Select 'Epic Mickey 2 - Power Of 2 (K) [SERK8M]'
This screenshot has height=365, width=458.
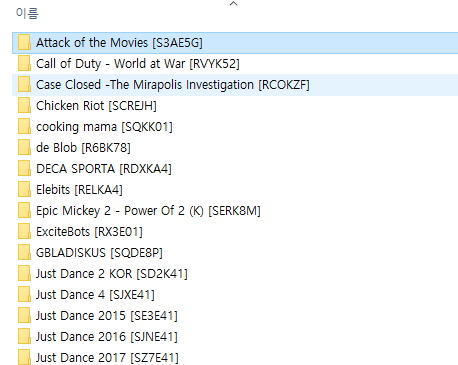148,211
